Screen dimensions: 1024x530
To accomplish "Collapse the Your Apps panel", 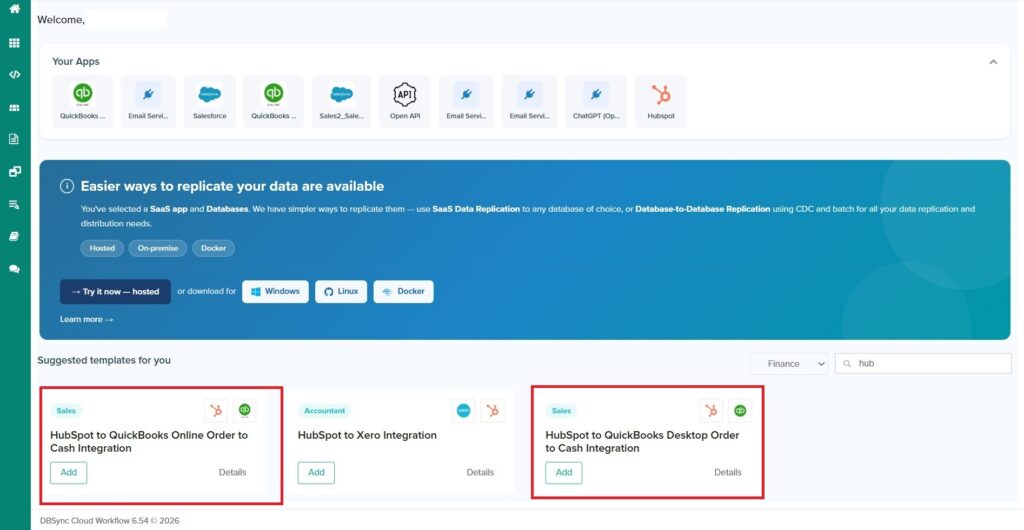I will click(x=993, y=61).
